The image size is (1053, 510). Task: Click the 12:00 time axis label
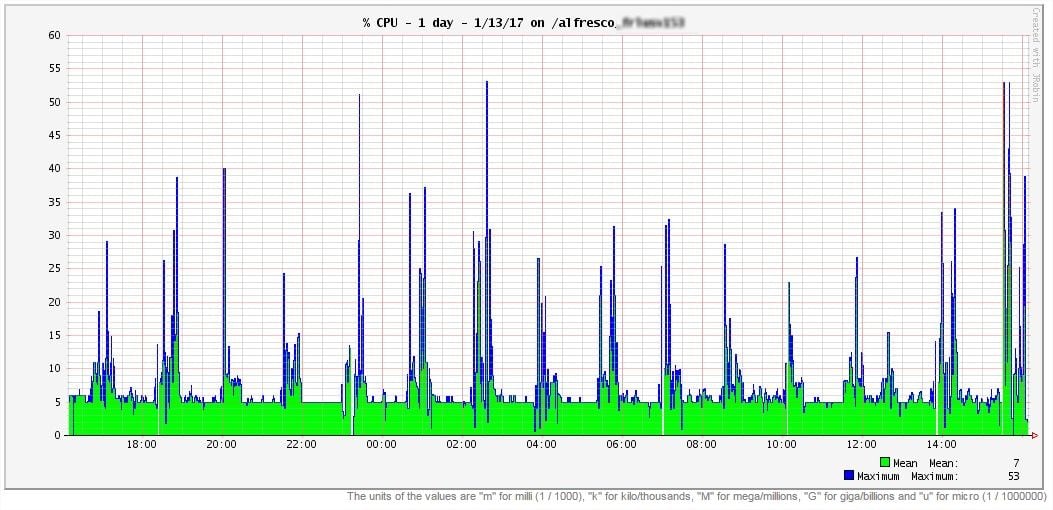tap(862, 445)
